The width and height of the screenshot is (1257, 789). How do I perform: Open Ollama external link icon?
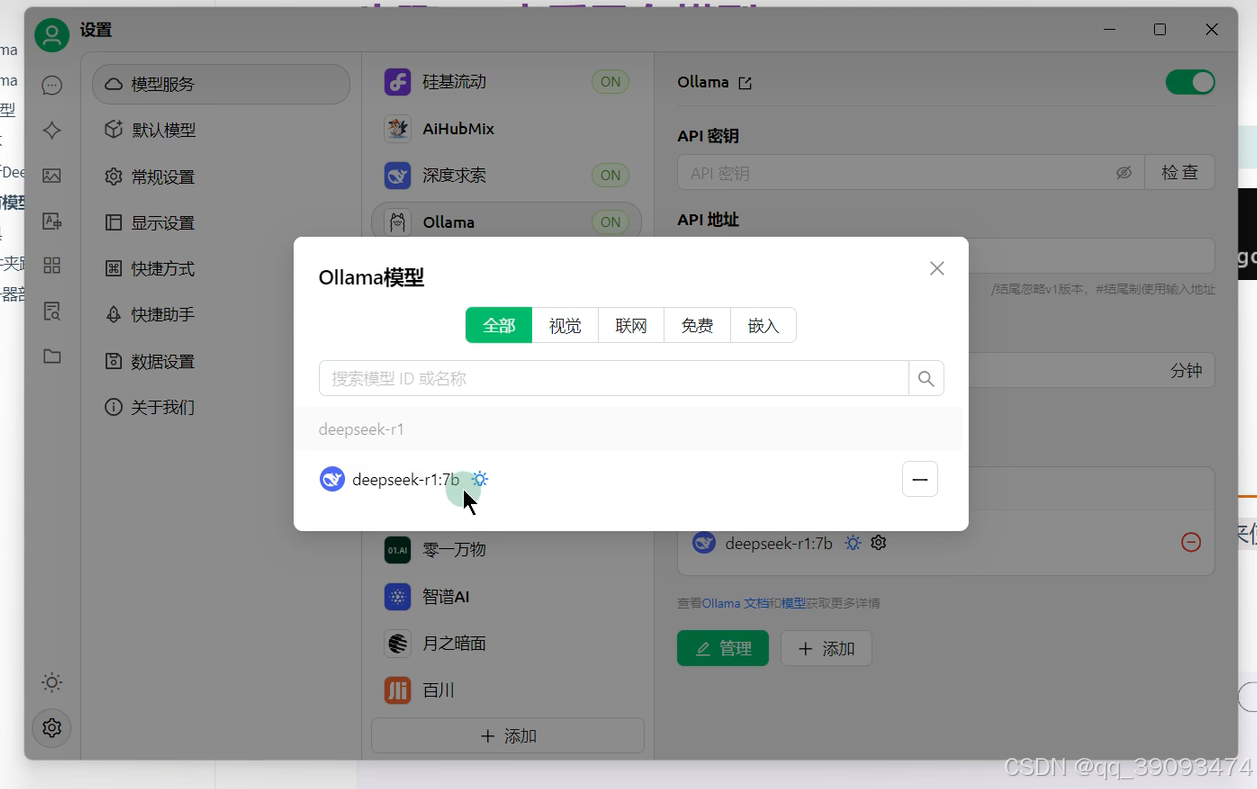tap(745, 83)
